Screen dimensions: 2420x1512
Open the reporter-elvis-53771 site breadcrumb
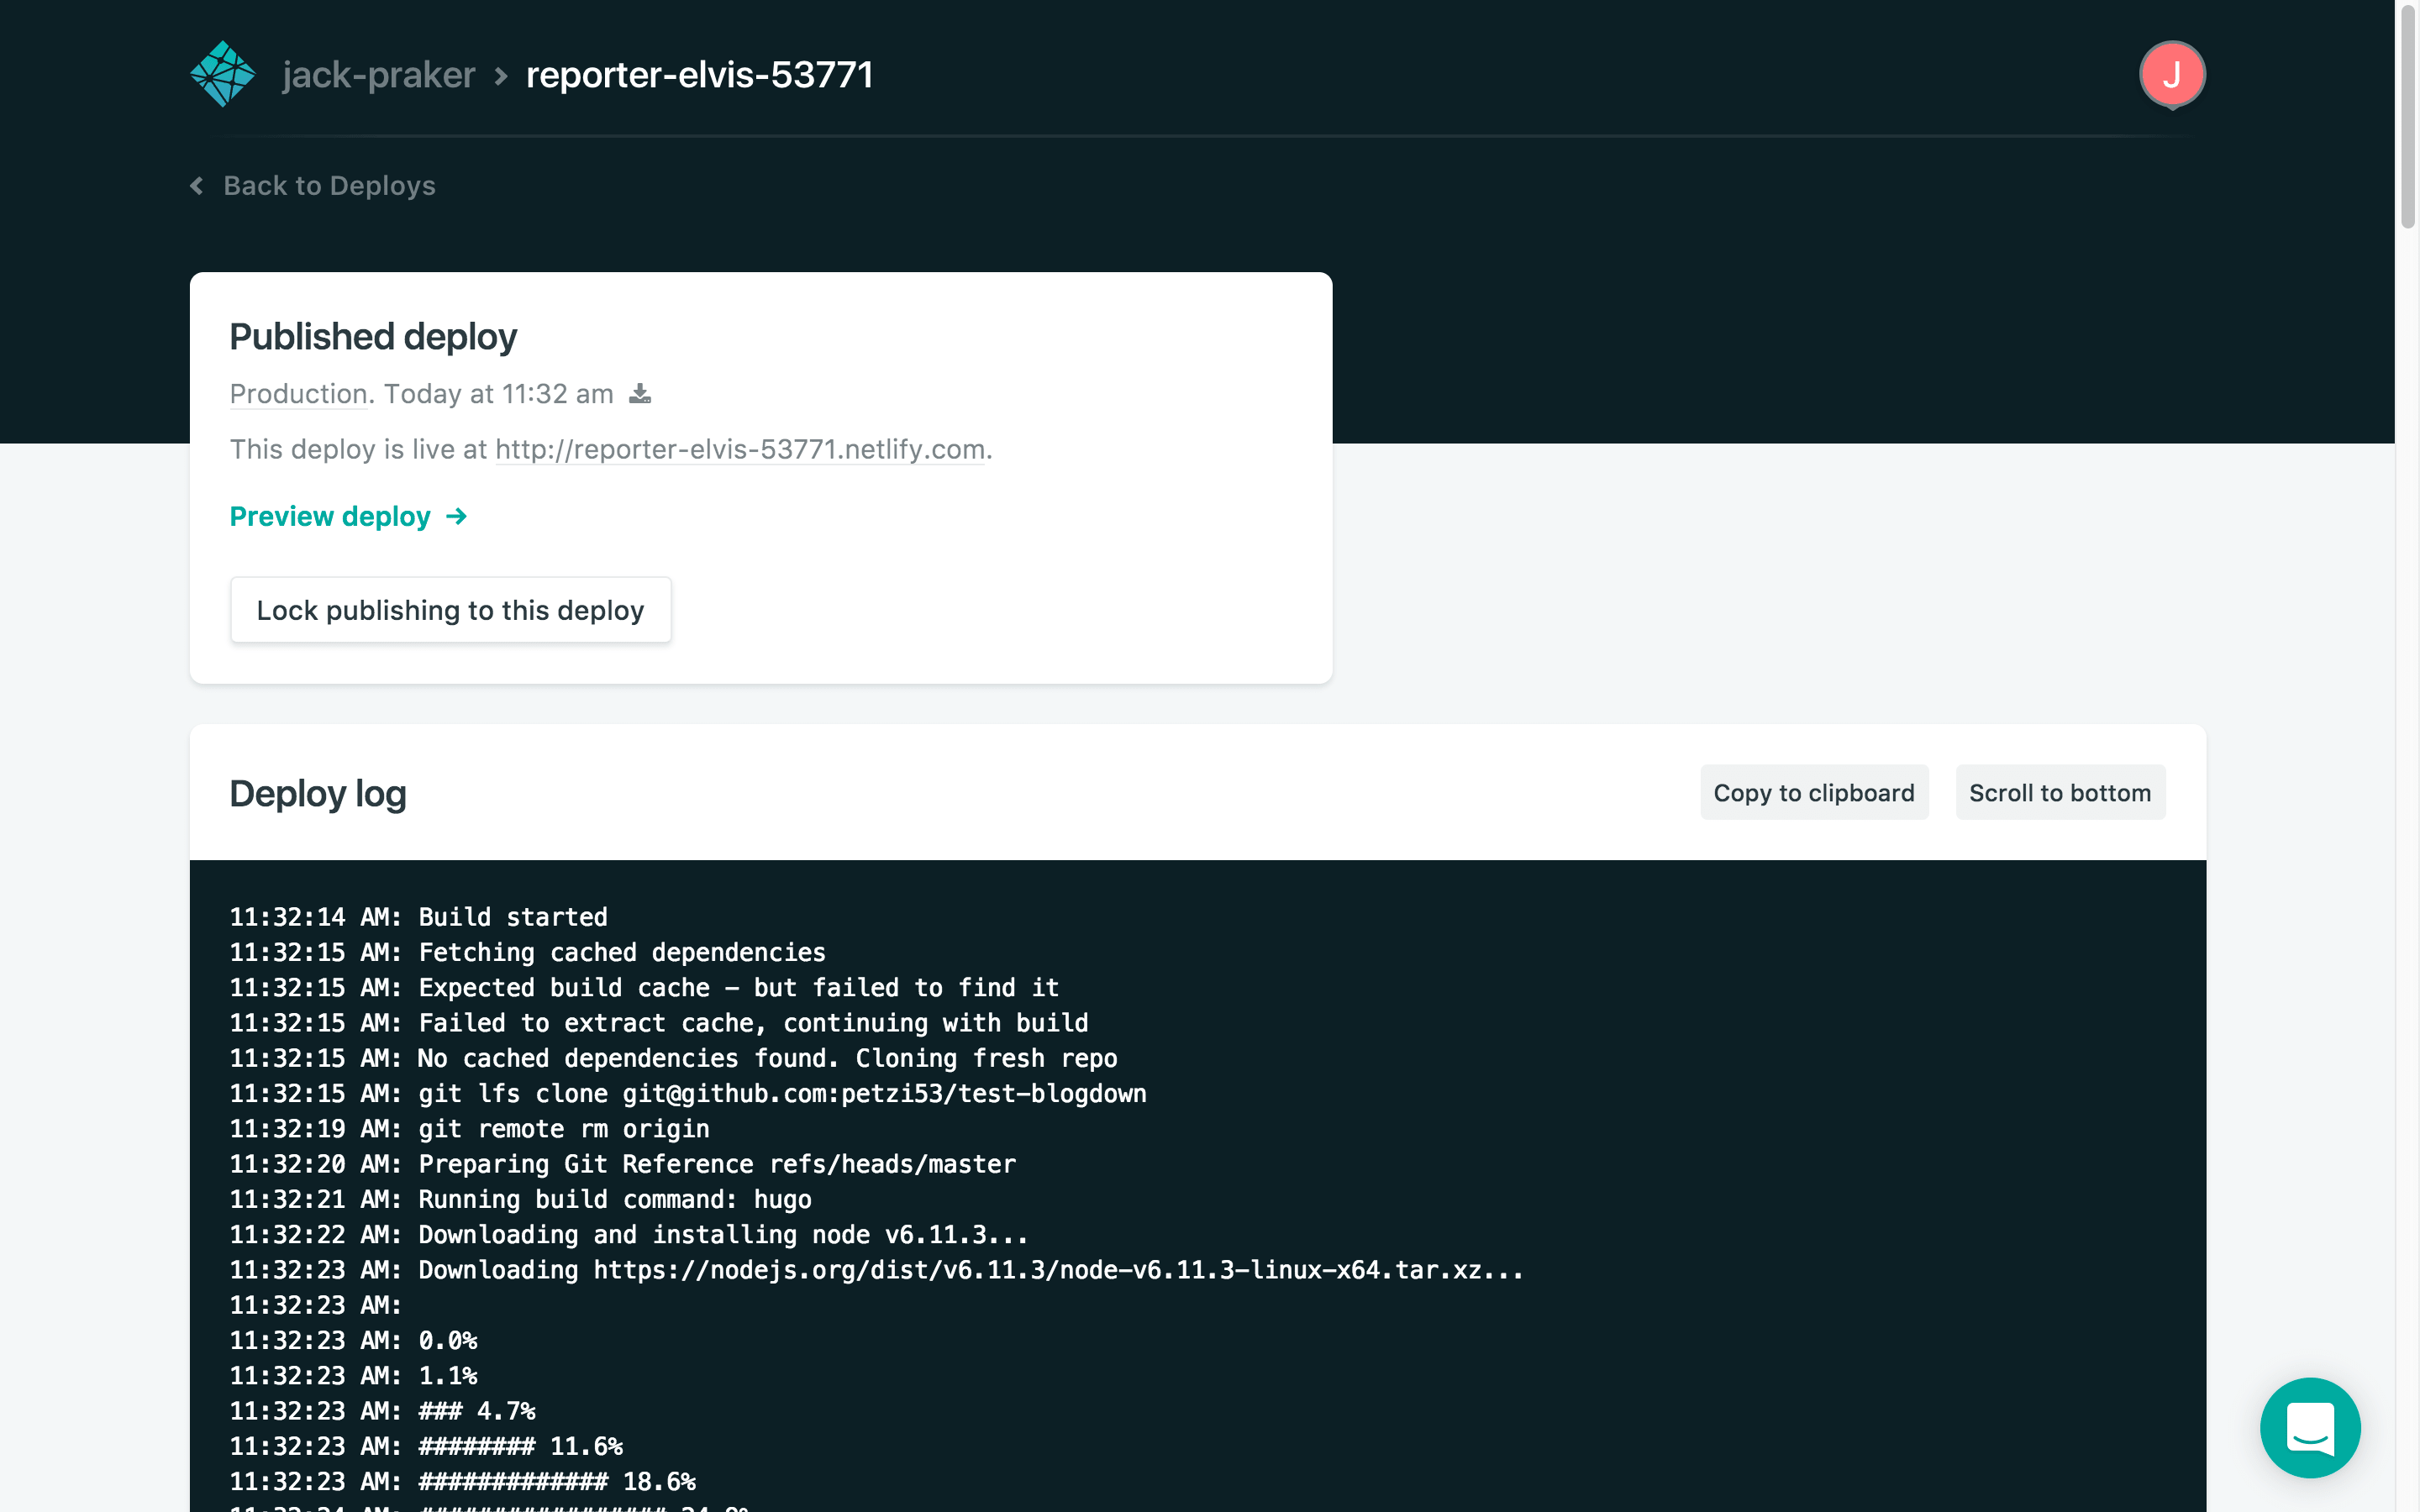(x=699, y=75)
